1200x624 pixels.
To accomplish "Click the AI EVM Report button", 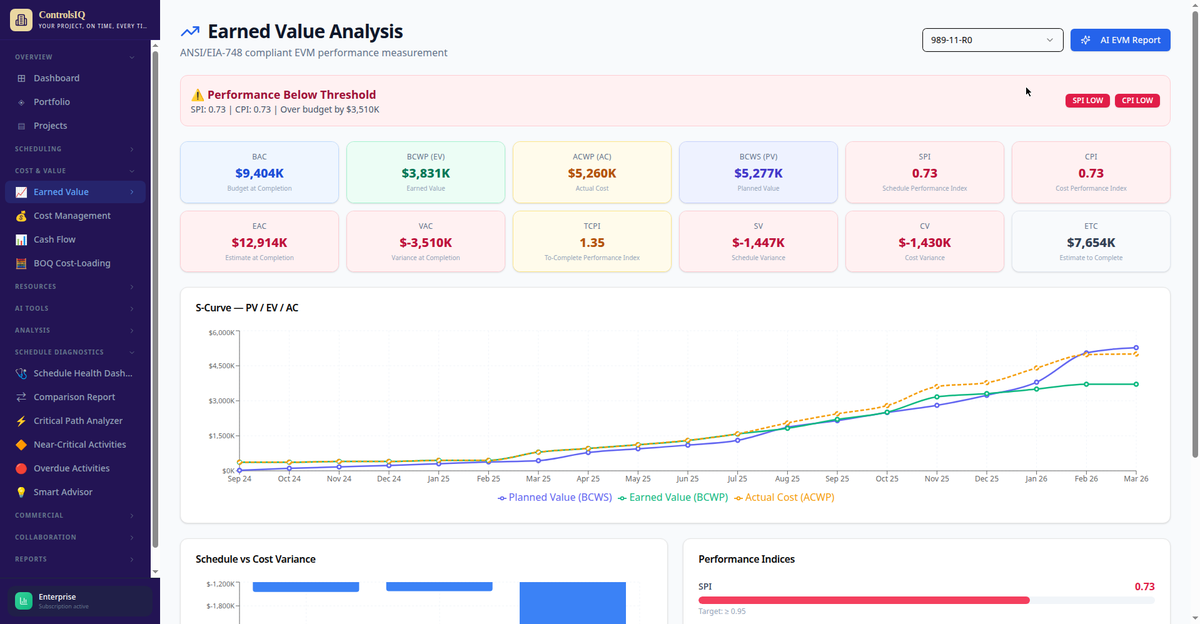I will point(1120,40).
